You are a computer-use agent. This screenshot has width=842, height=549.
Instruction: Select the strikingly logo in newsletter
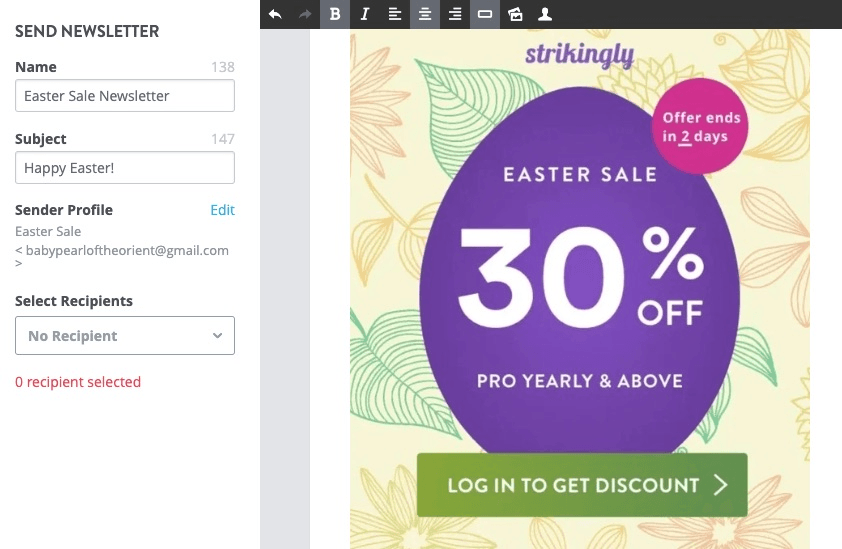[x=580, y=55]
